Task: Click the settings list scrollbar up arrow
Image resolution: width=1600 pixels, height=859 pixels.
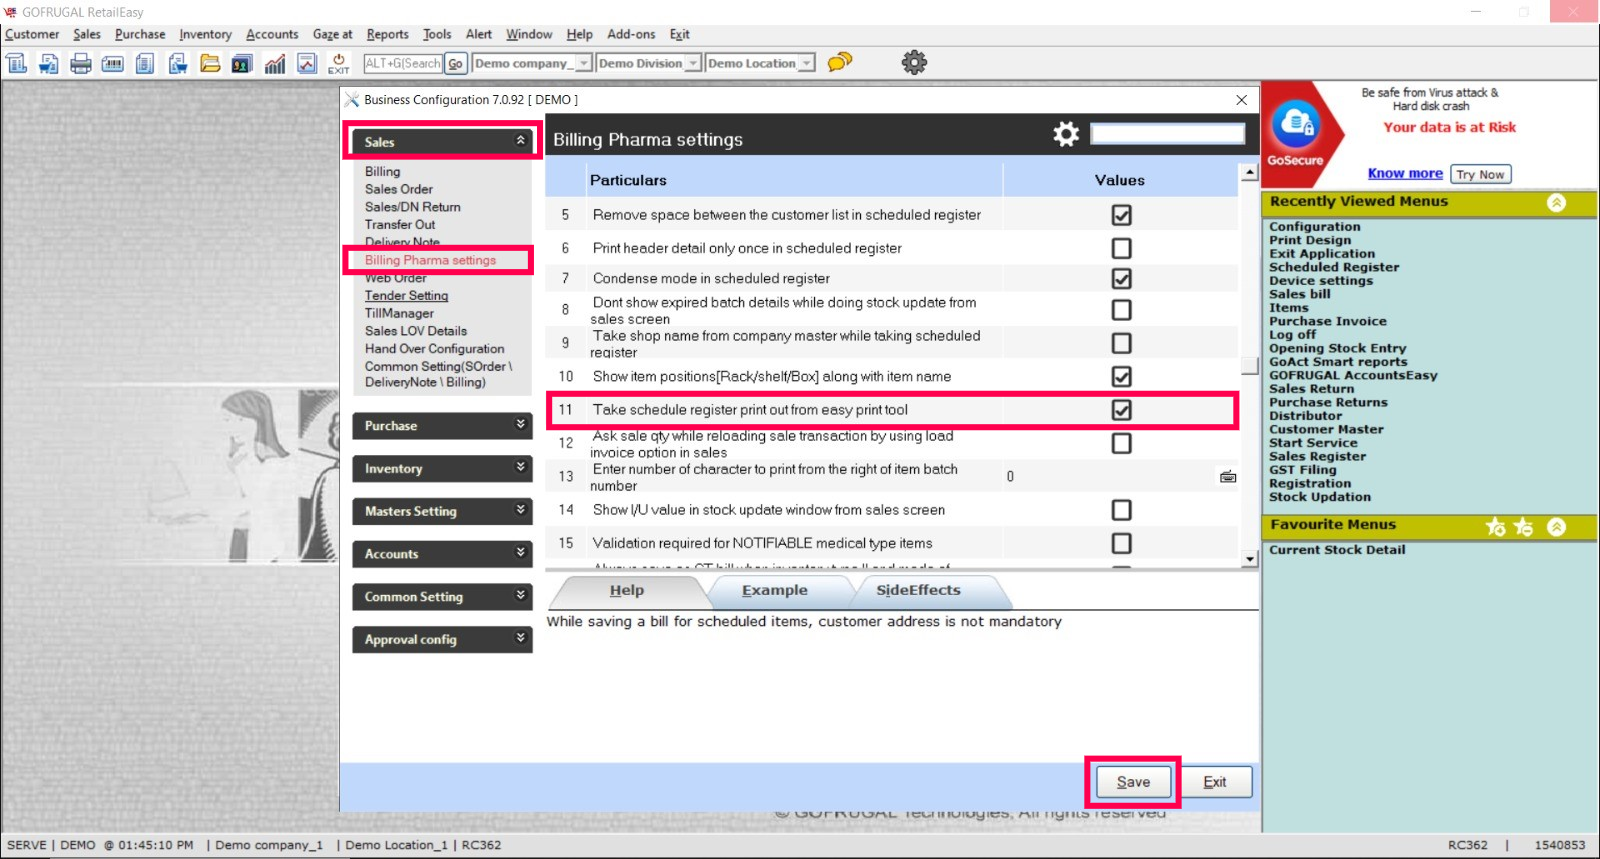Action: point(1249,173)
